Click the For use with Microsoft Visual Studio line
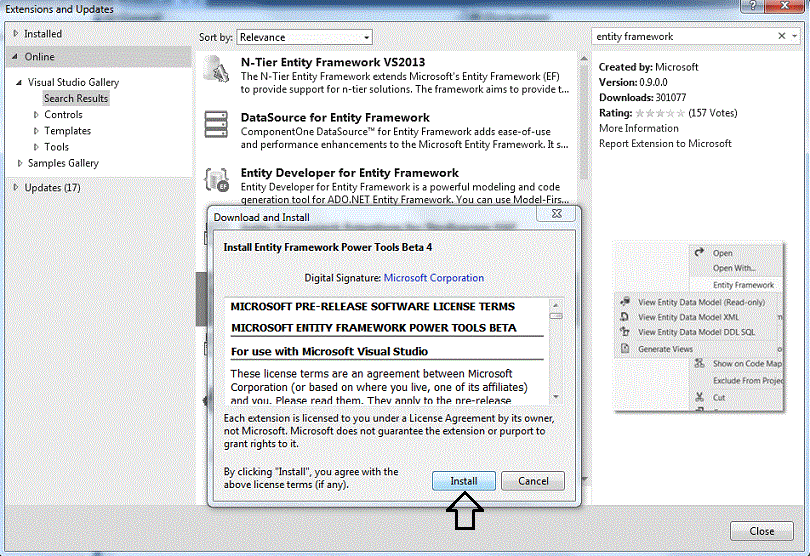The image size is (810, 556). coord(329,351)
